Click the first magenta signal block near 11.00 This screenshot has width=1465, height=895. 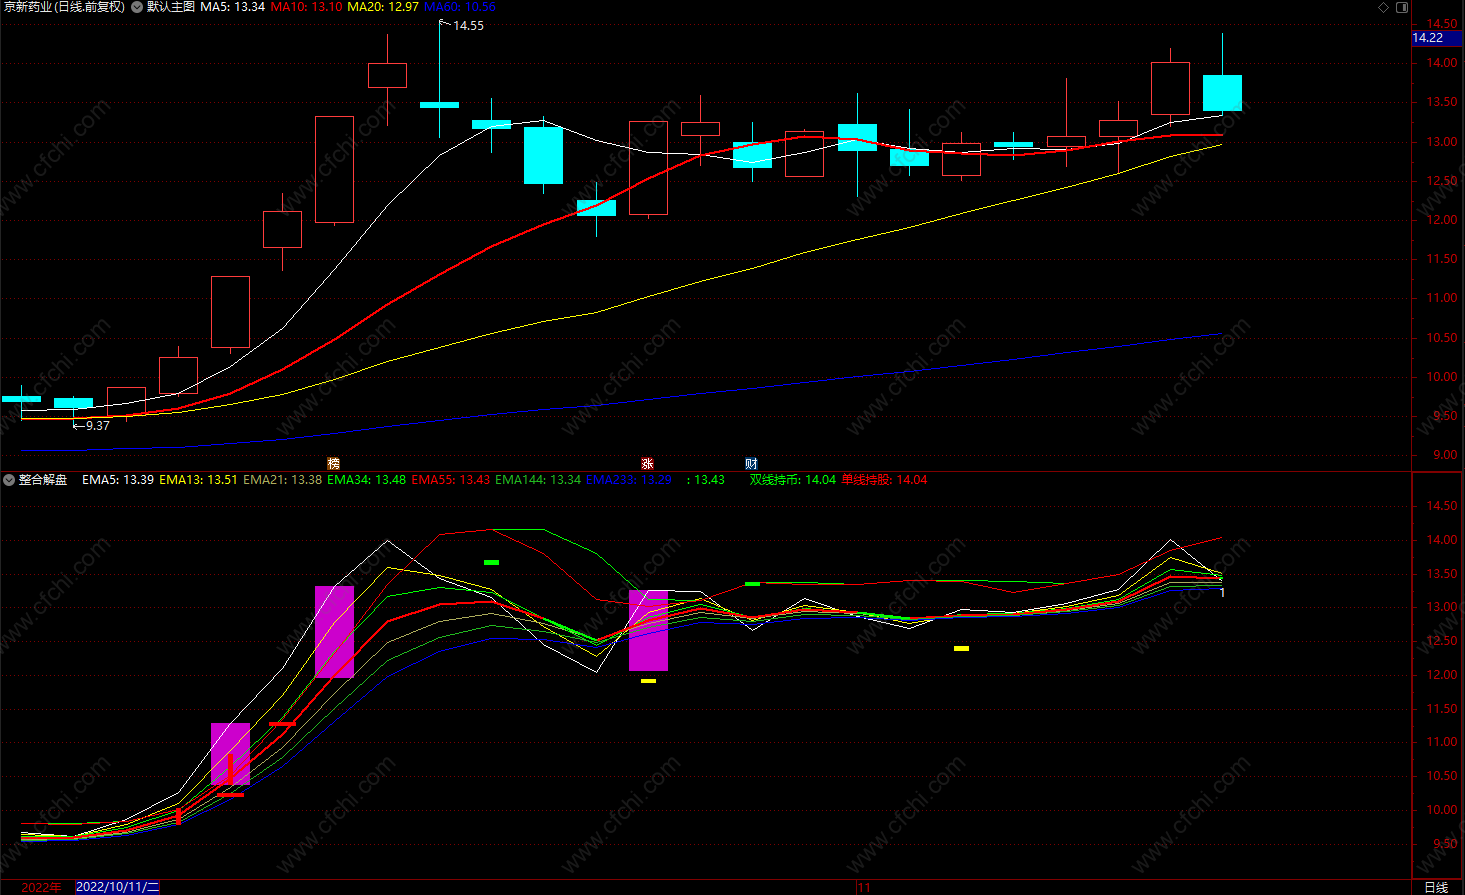[230, 754]
